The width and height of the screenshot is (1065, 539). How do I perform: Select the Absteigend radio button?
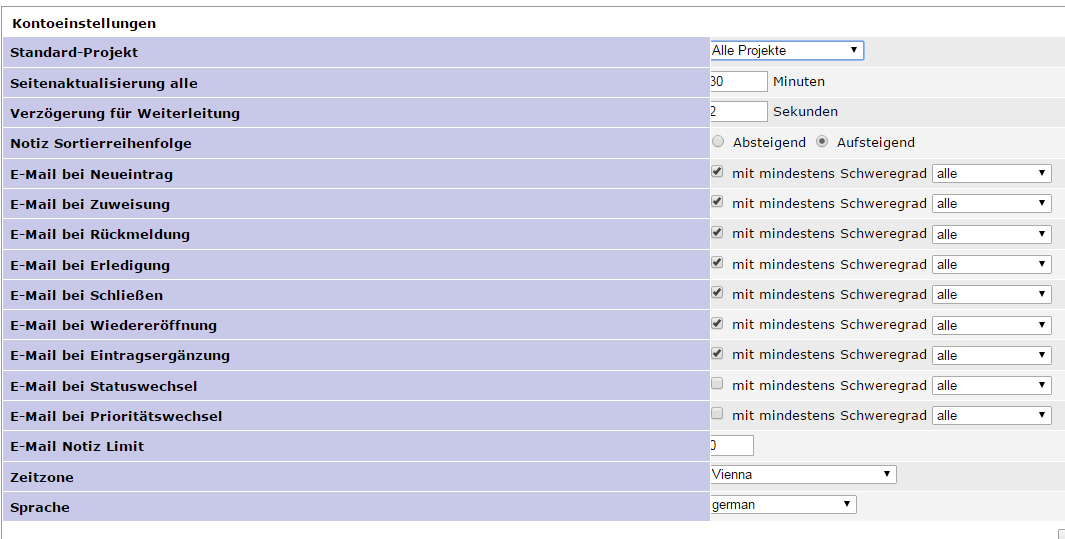(x=718, y=142)
